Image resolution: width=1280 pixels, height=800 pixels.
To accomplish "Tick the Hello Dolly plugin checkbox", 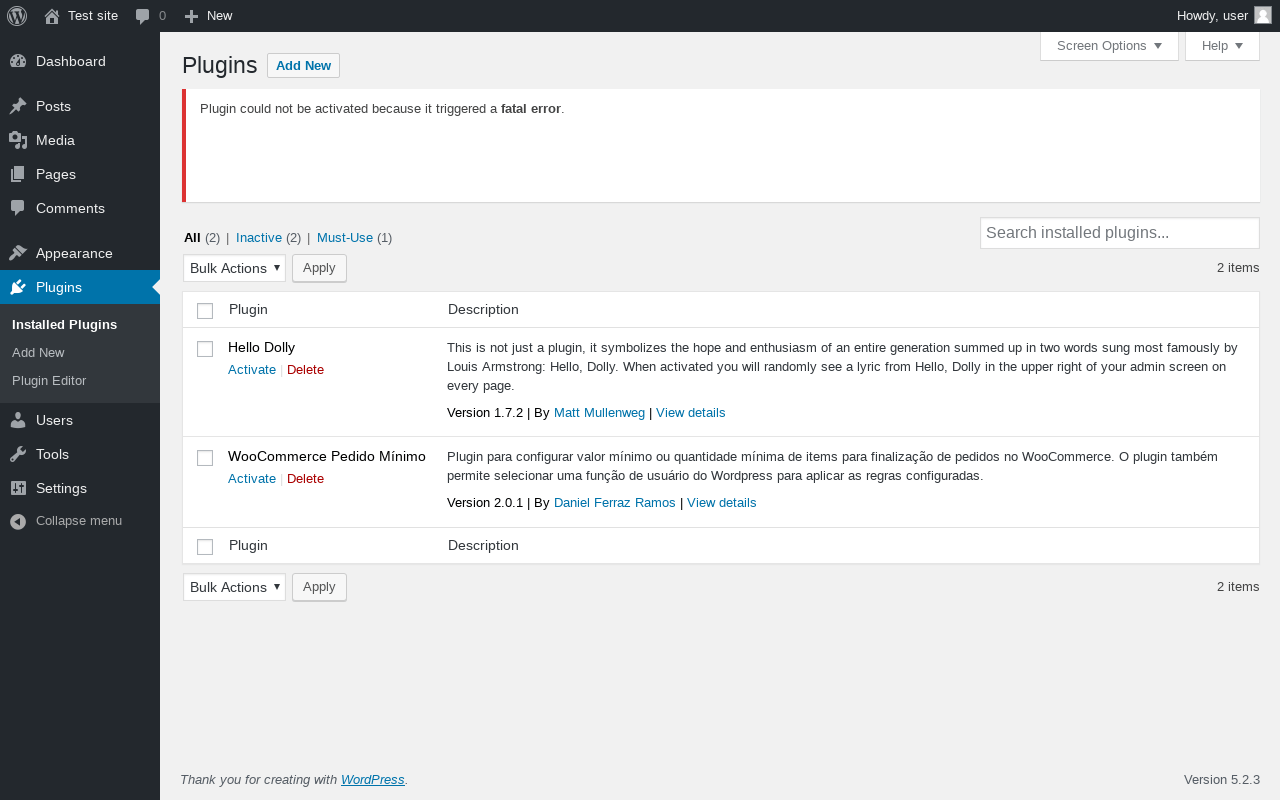I will point(205,349).
